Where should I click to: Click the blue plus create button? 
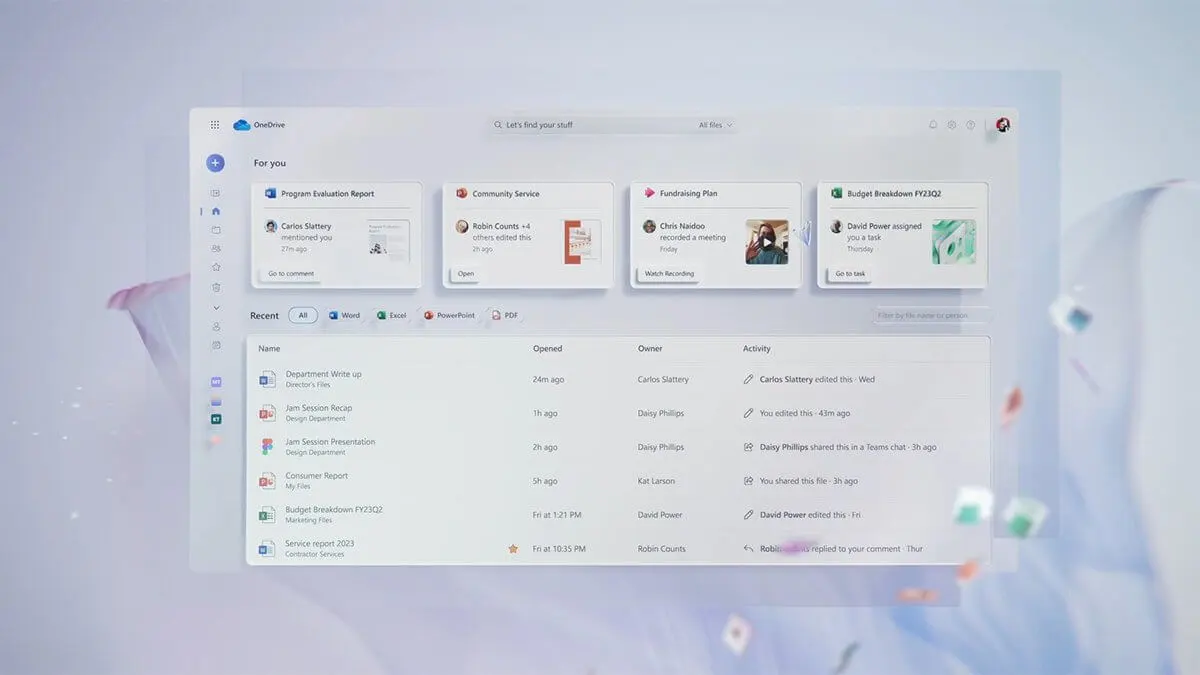pyautogui.click(x=214, y=161)
